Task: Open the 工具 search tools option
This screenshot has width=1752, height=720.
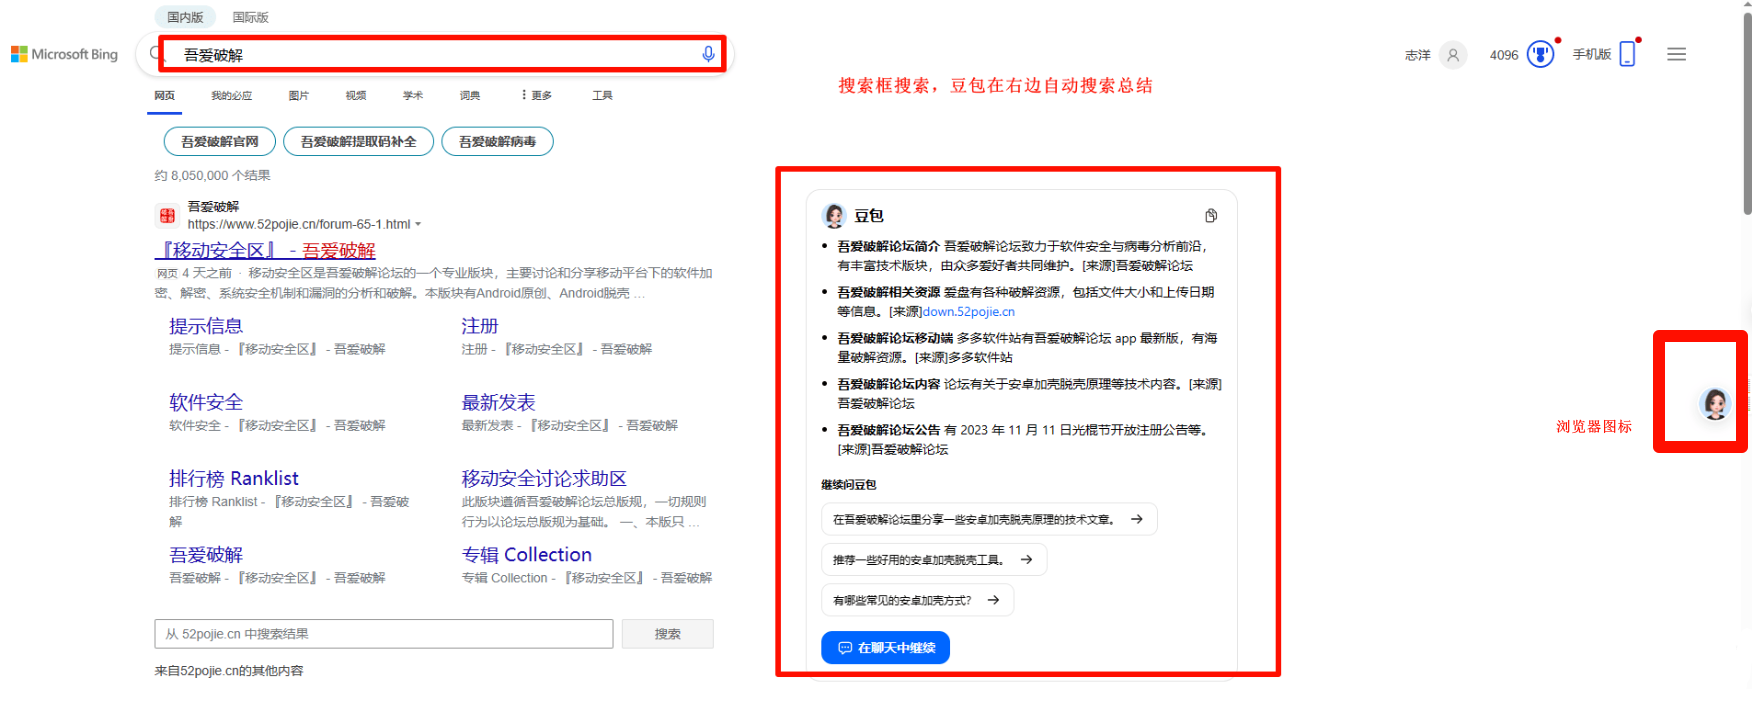Action: tap(602, 96)
